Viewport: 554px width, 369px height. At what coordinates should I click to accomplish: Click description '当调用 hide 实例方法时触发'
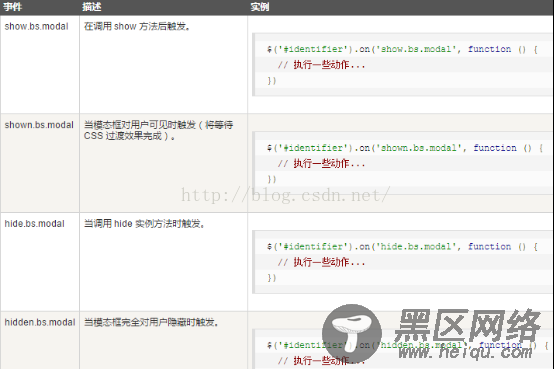point(144,224)
